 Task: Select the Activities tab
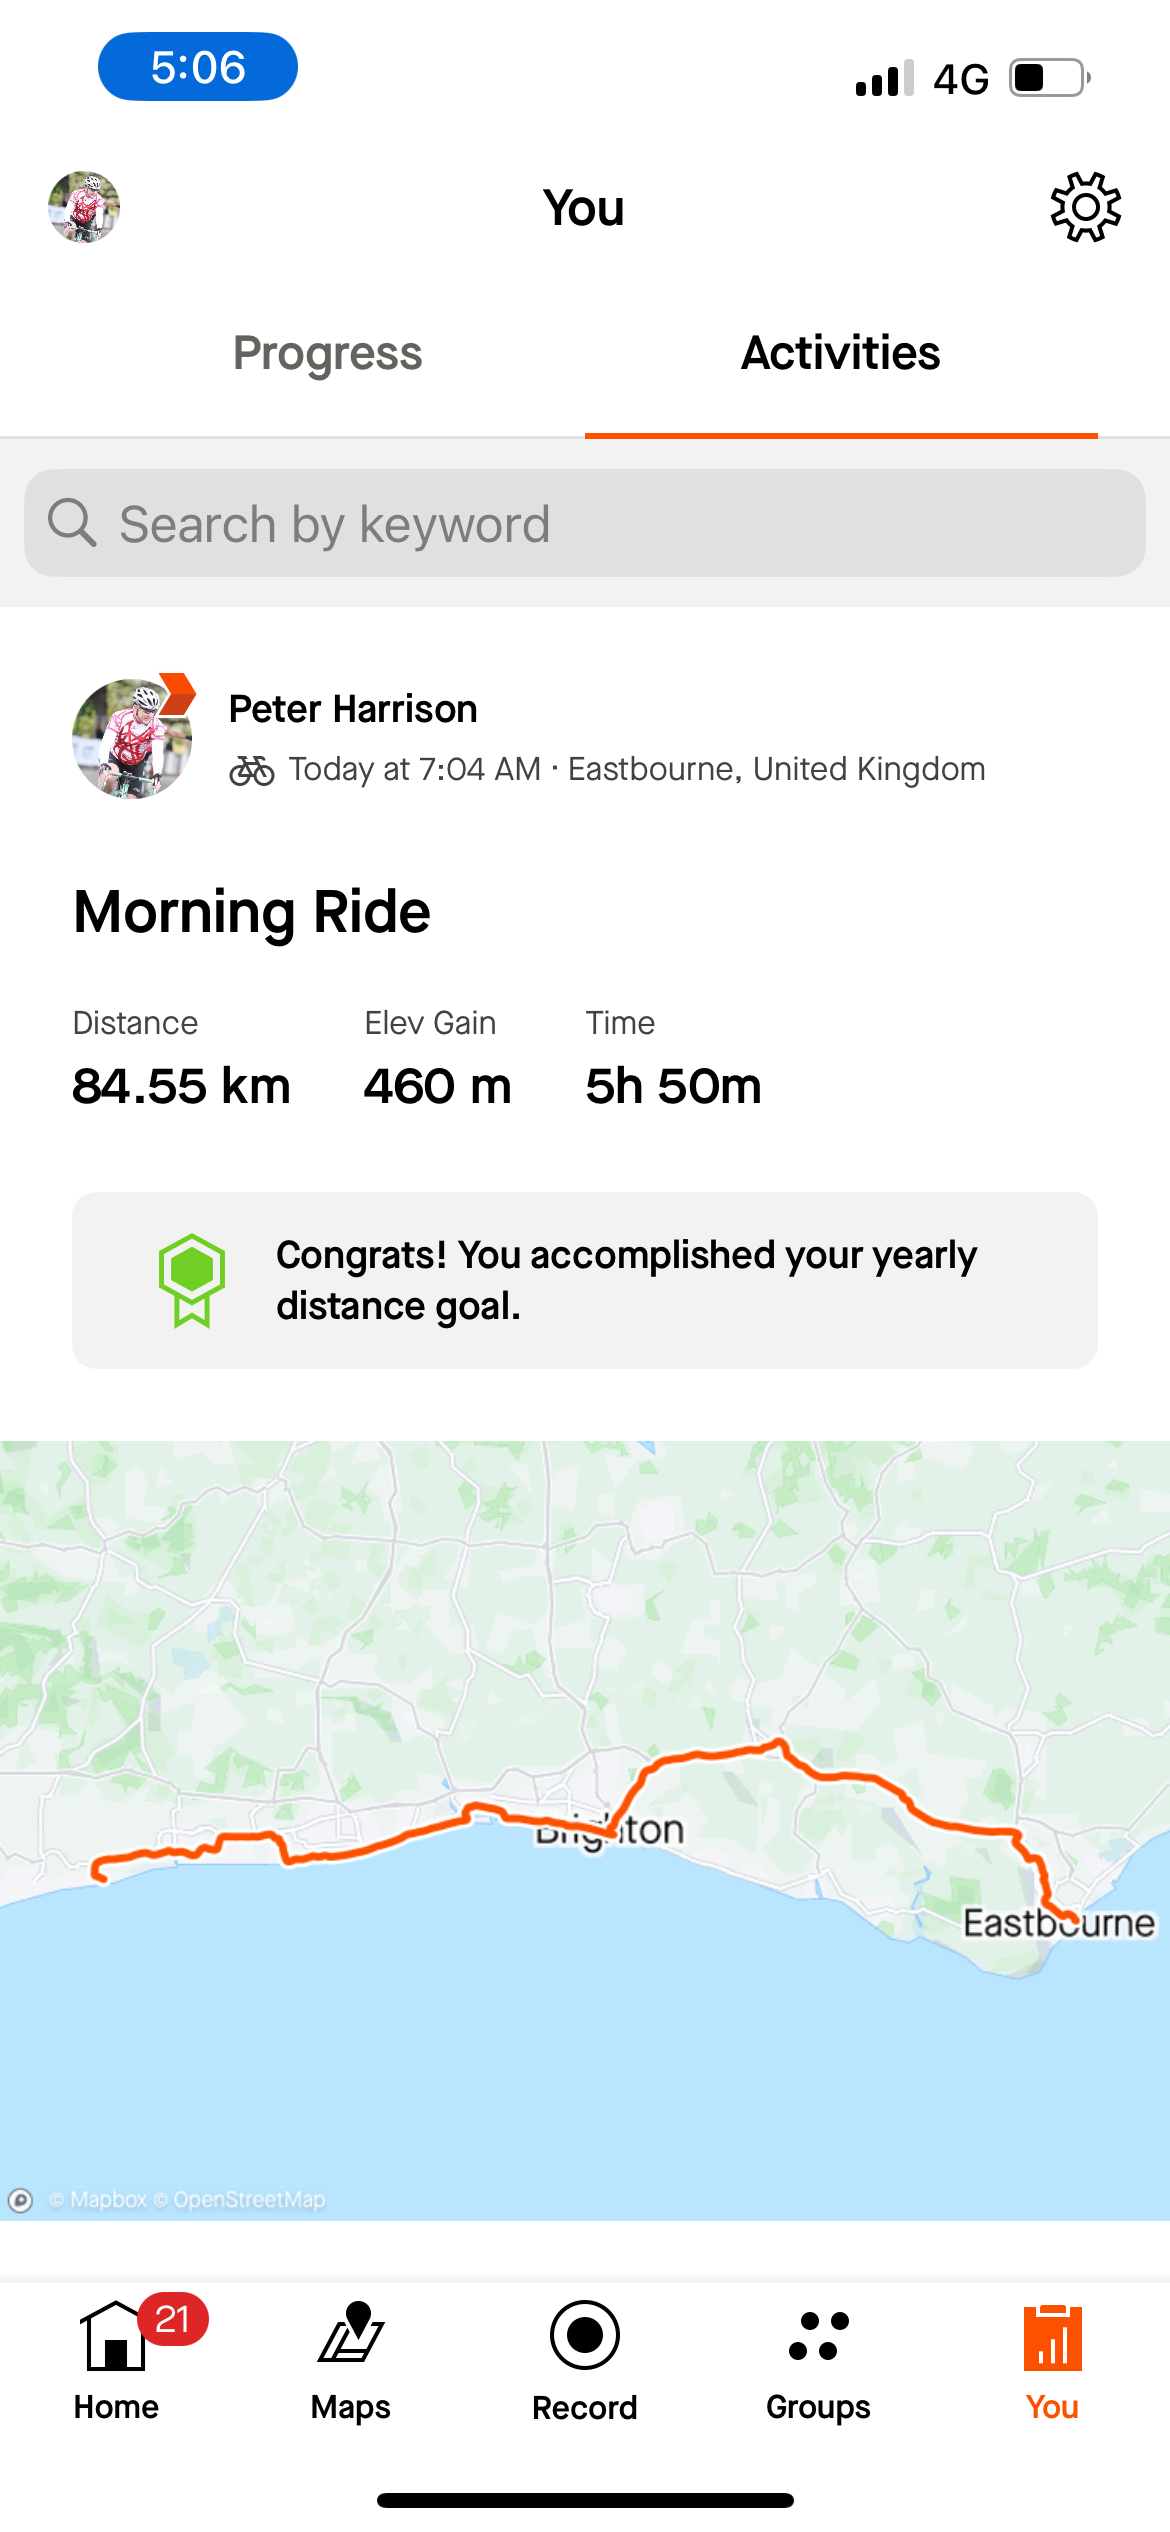(x=840, y=353)
